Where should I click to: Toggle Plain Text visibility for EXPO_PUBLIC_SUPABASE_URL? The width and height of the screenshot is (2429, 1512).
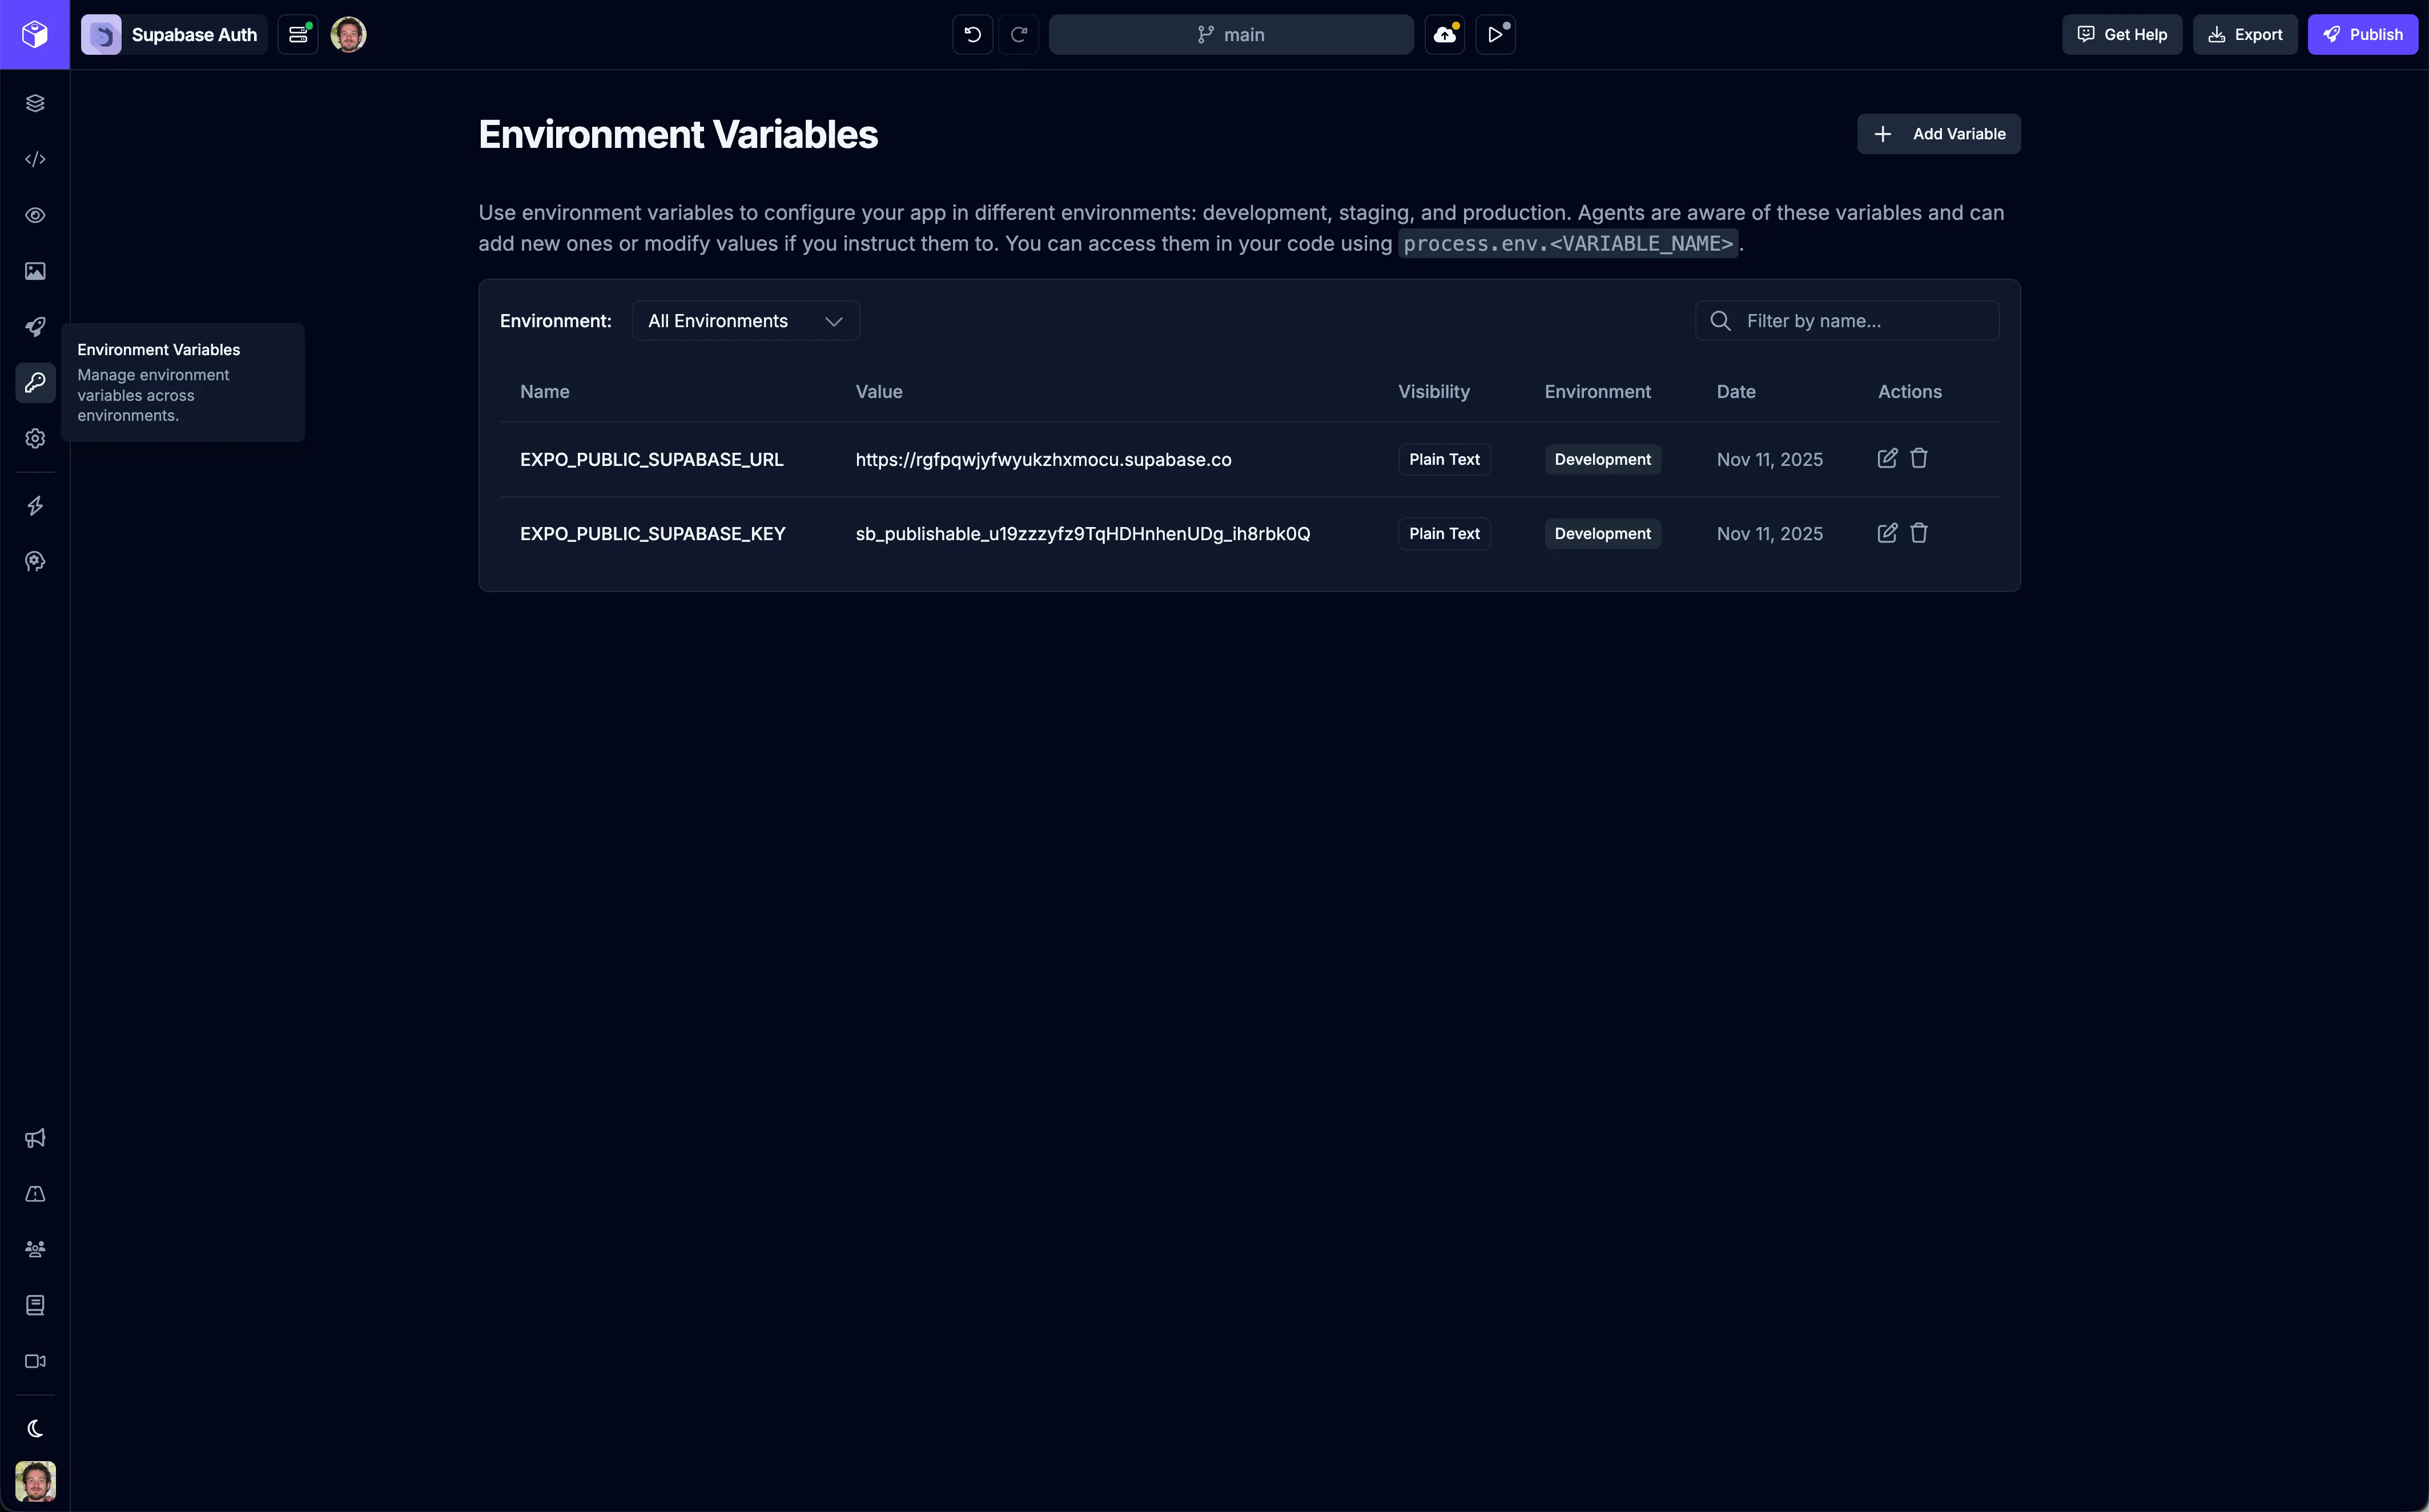click(x=1443, y=459)
